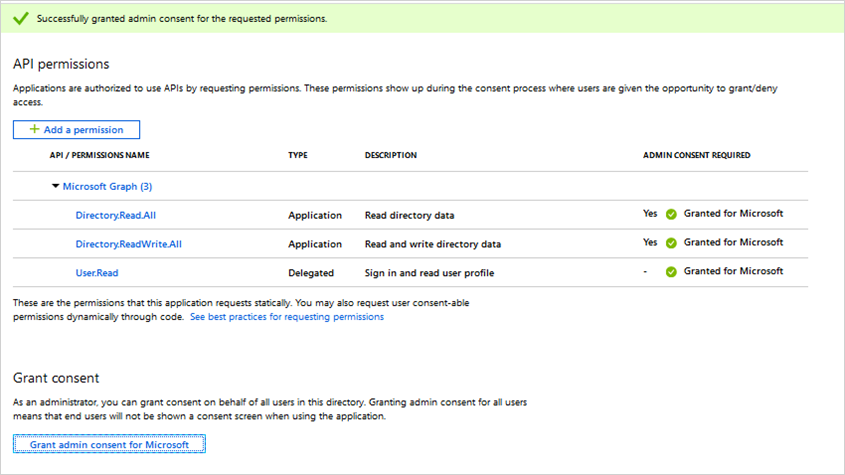This screenshot has width=845, height=475.
Task: Click Application type in Directory.ReadWrite.All row
Action: pyautogui.click(x=315, y=244)
